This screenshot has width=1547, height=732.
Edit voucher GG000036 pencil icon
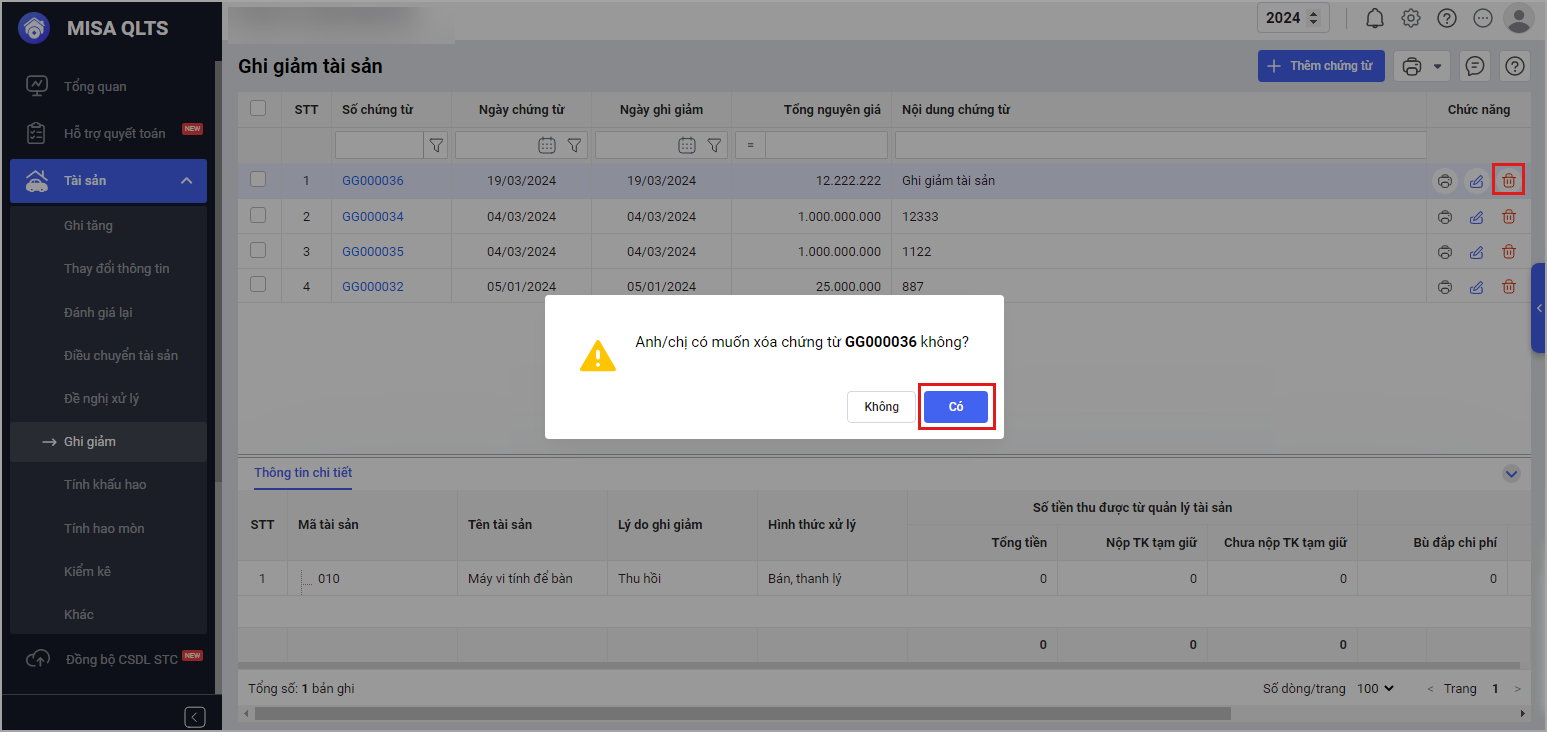point(1476,181)
